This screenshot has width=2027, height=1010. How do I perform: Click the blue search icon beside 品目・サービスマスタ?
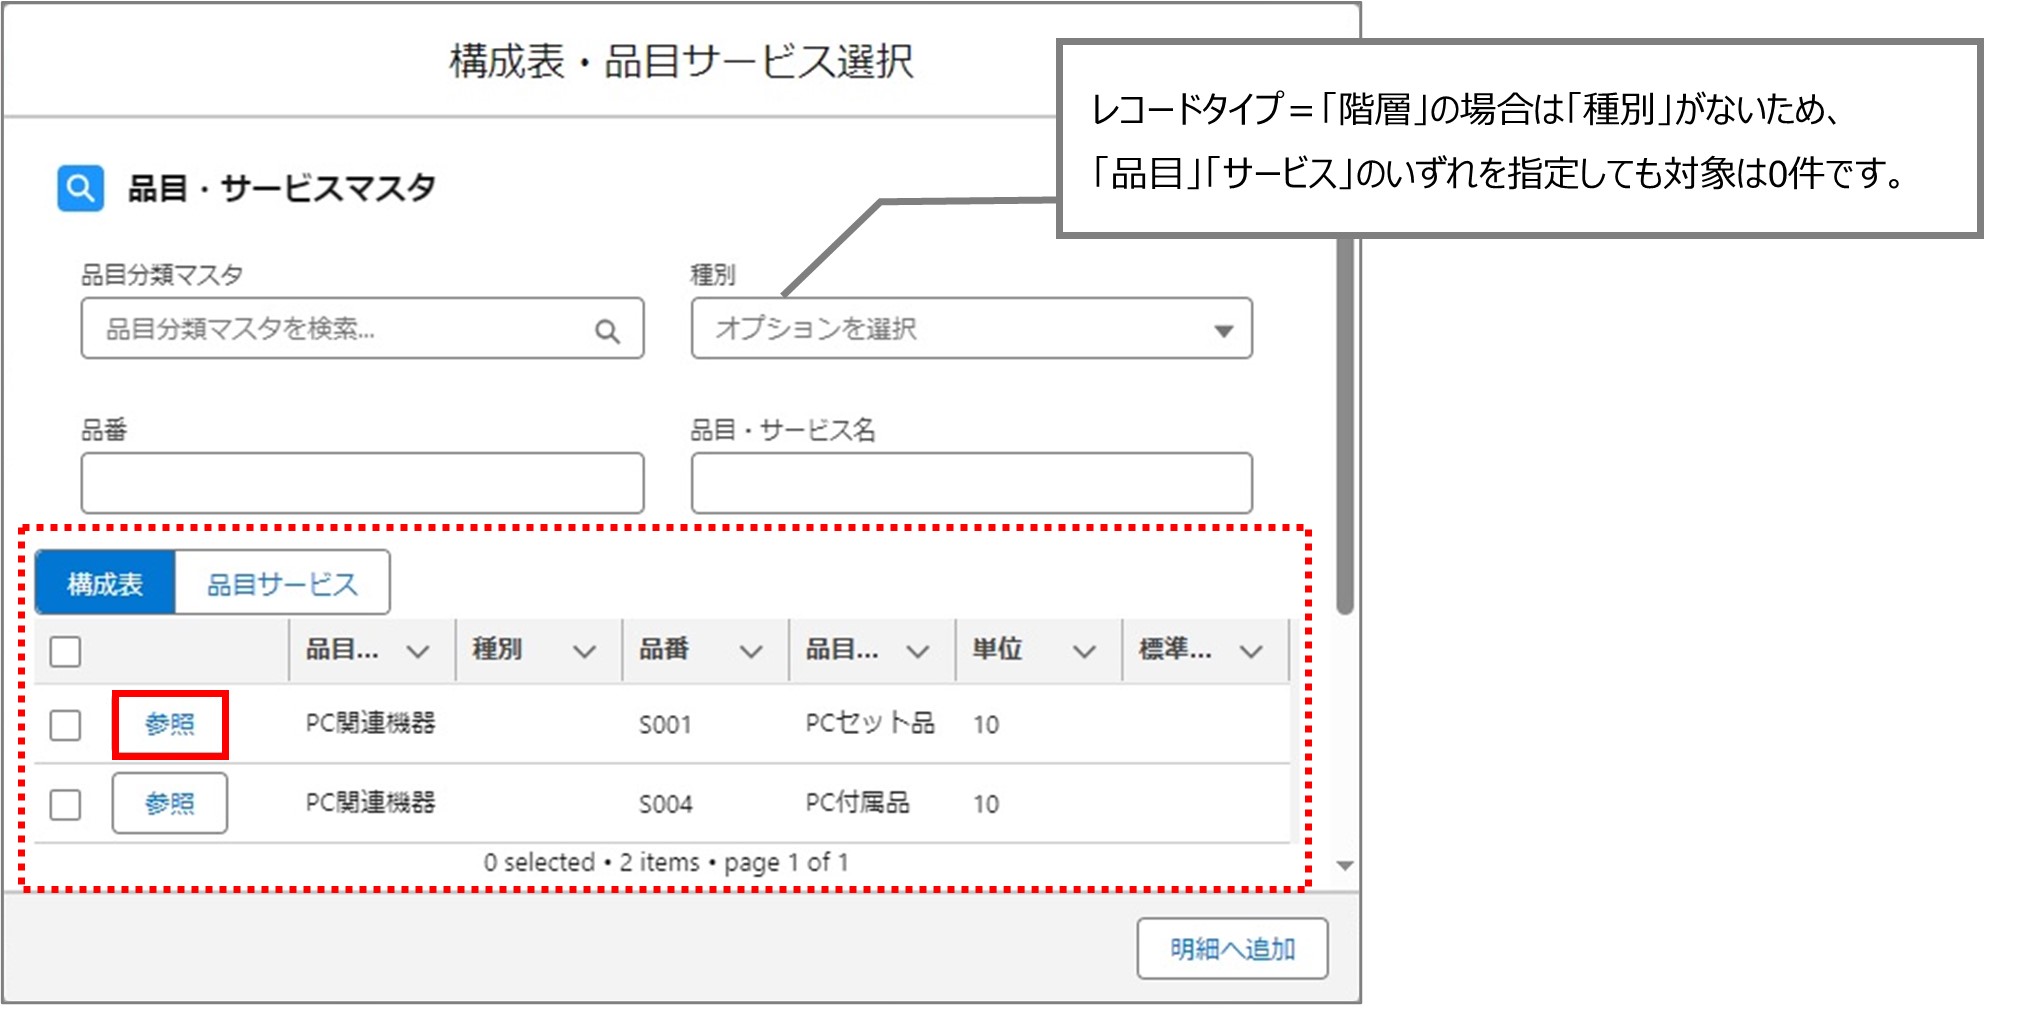coord(80,188)
